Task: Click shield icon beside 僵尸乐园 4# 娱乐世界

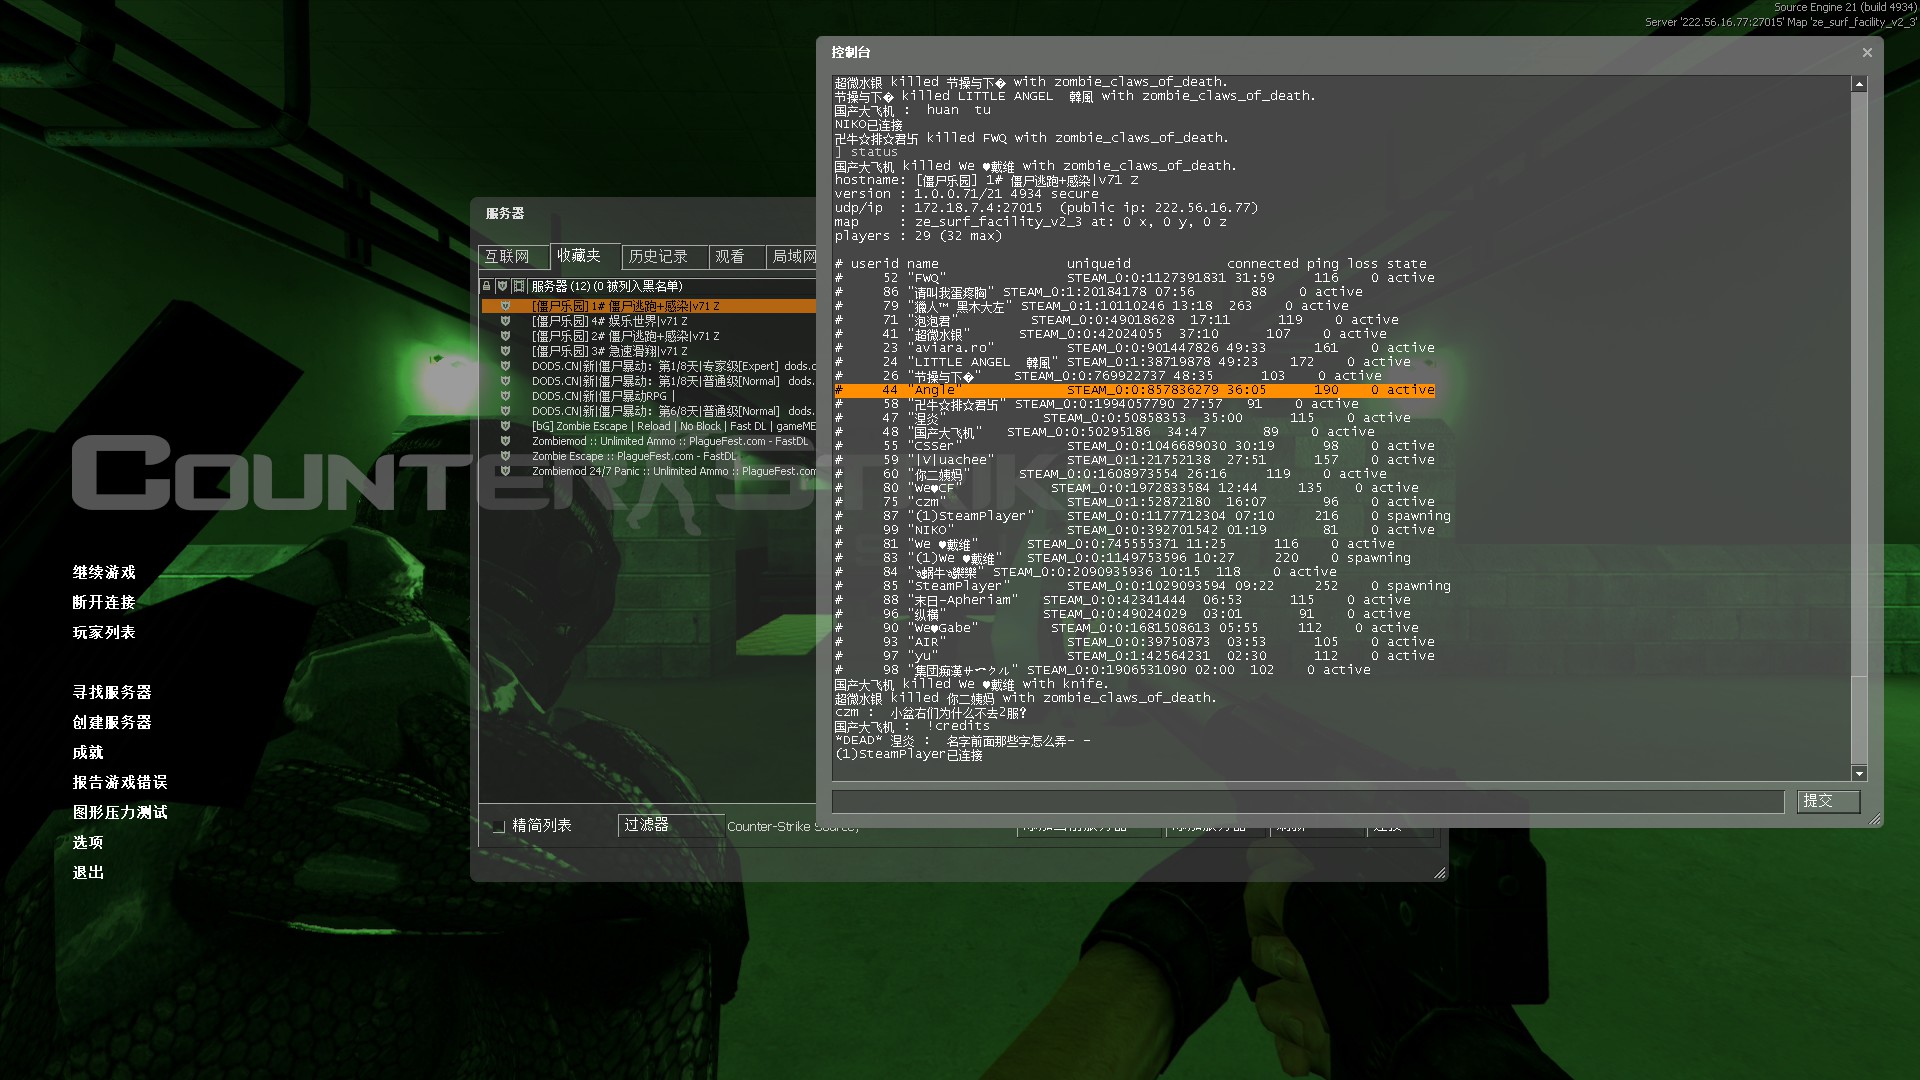Action: [505, 321]
